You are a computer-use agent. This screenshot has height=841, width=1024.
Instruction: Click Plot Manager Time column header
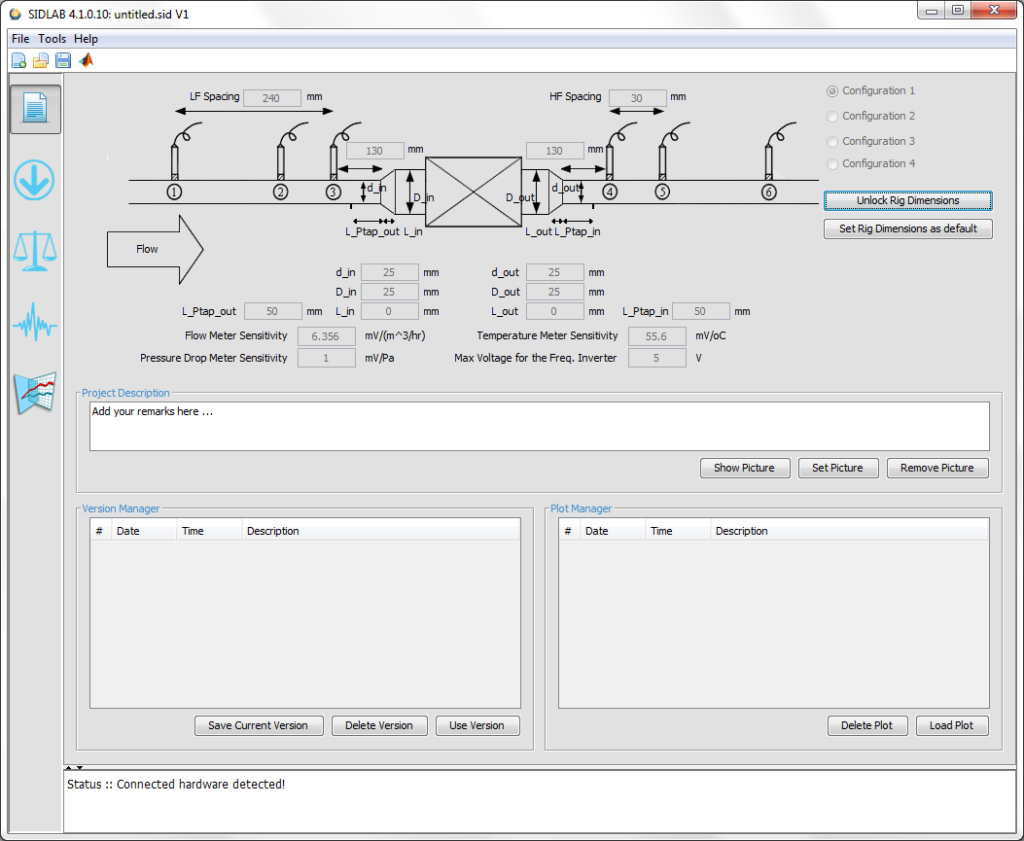pos(679,531)
